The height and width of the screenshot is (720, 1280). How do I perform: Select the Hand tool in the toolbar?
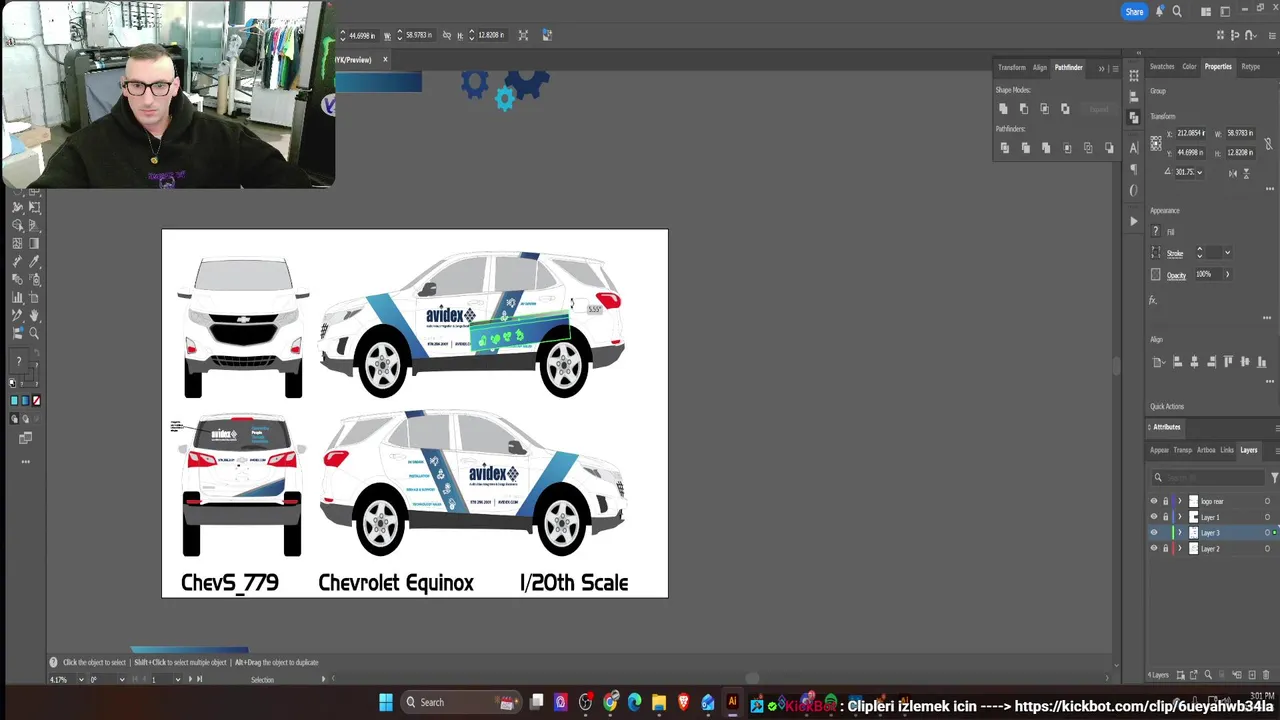[34, 314]
